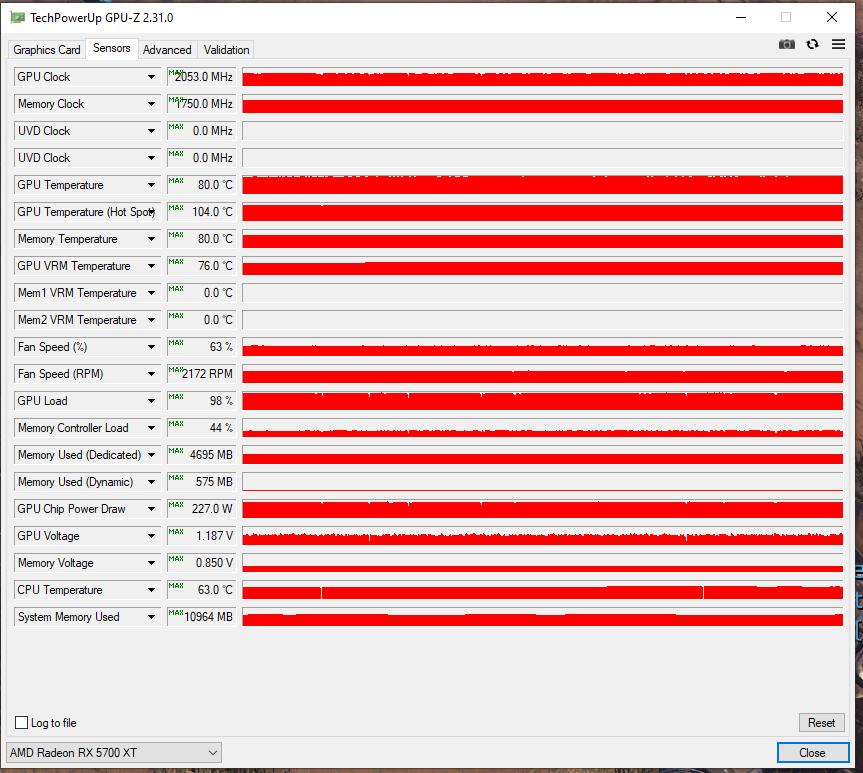Click the Fan Speed 63 % value
Viewport: 863px width, 773px height.
[x=201, y=347]
